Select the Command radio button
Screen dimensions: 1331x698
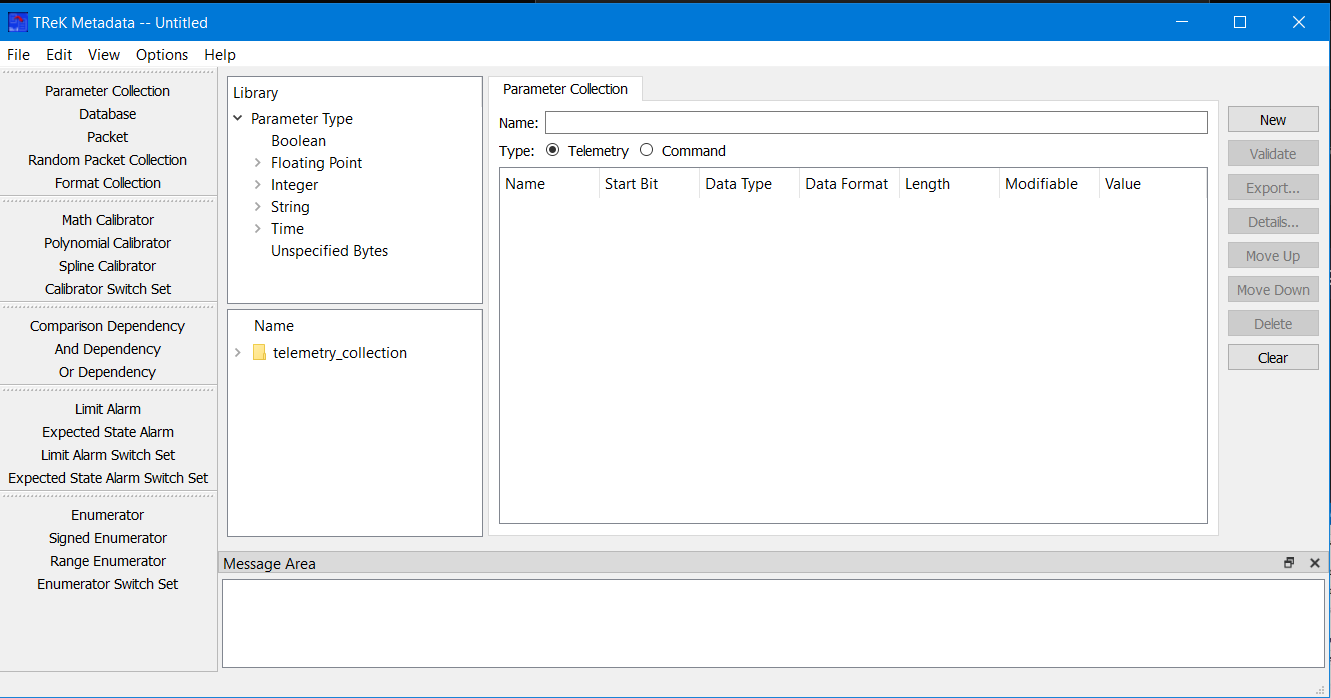647,150
